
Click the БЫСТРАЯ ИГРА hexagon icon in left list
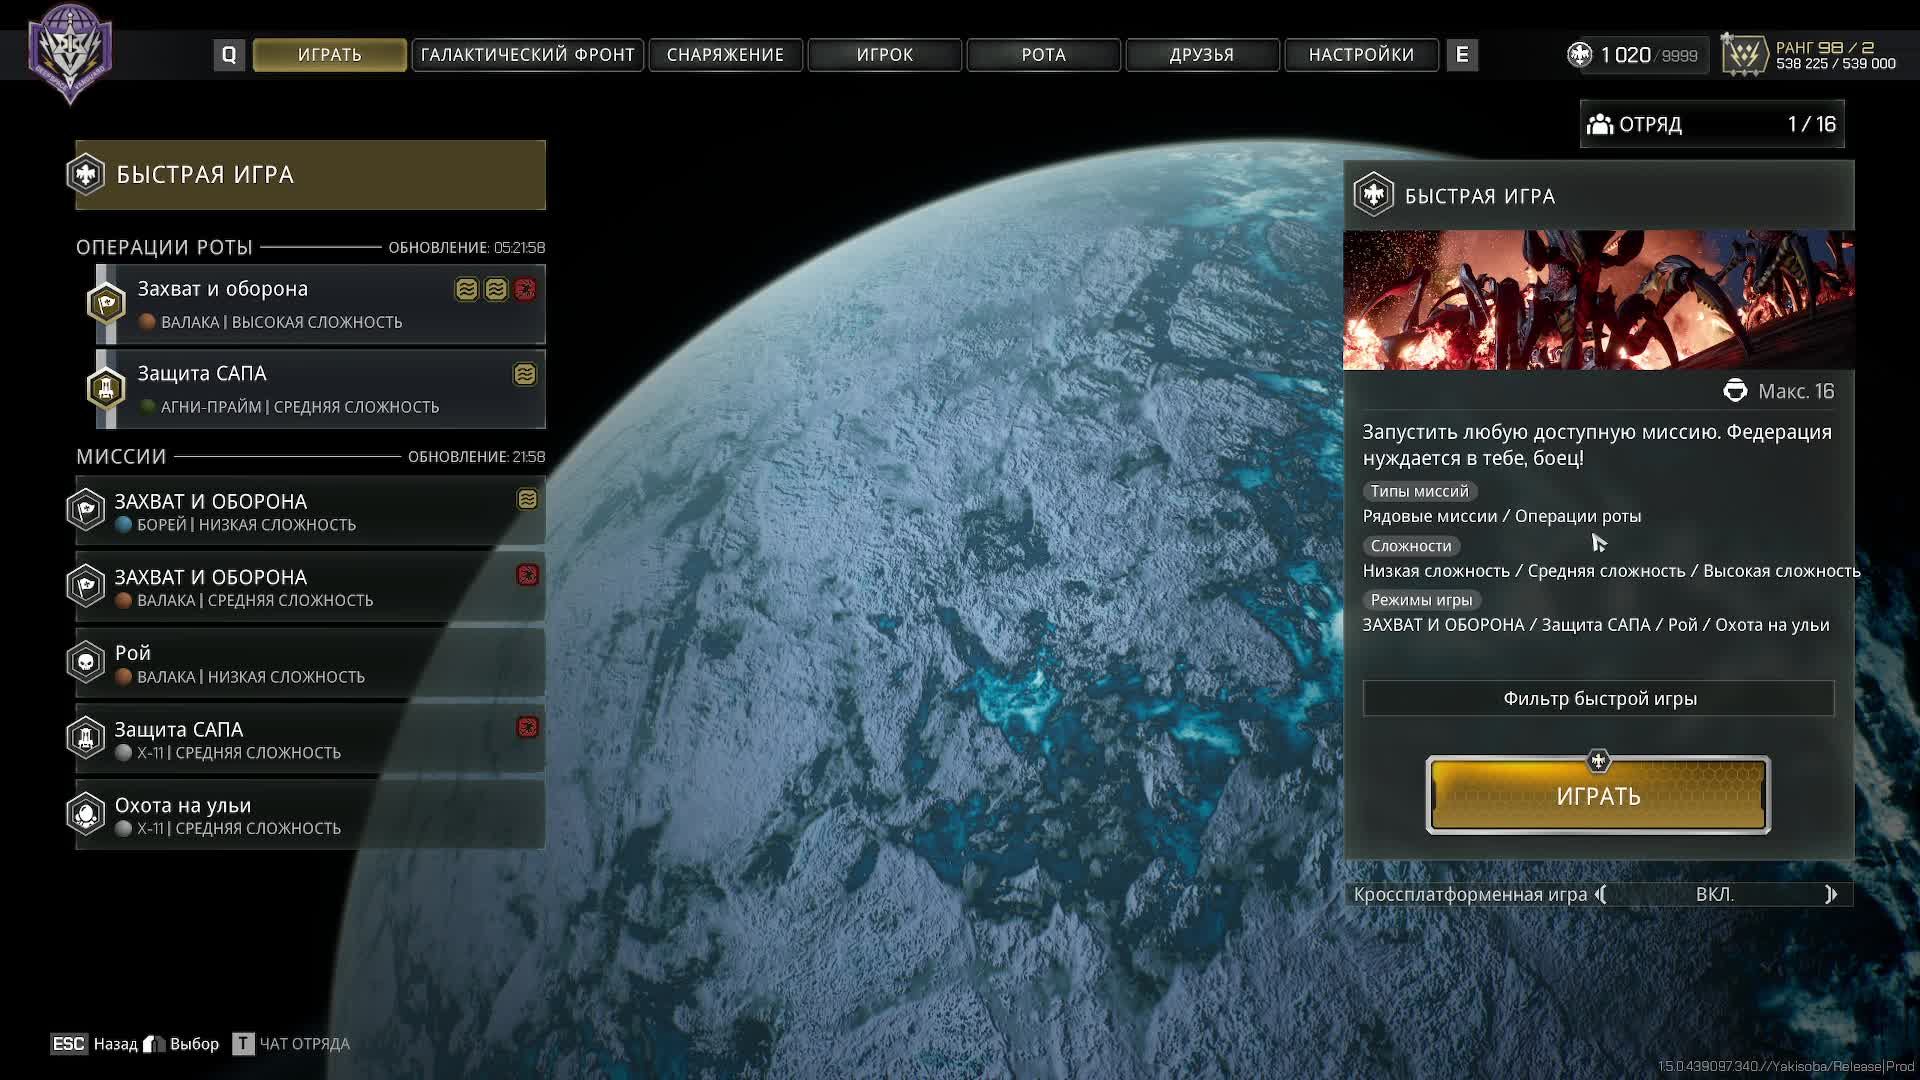[x=86, y=174]
